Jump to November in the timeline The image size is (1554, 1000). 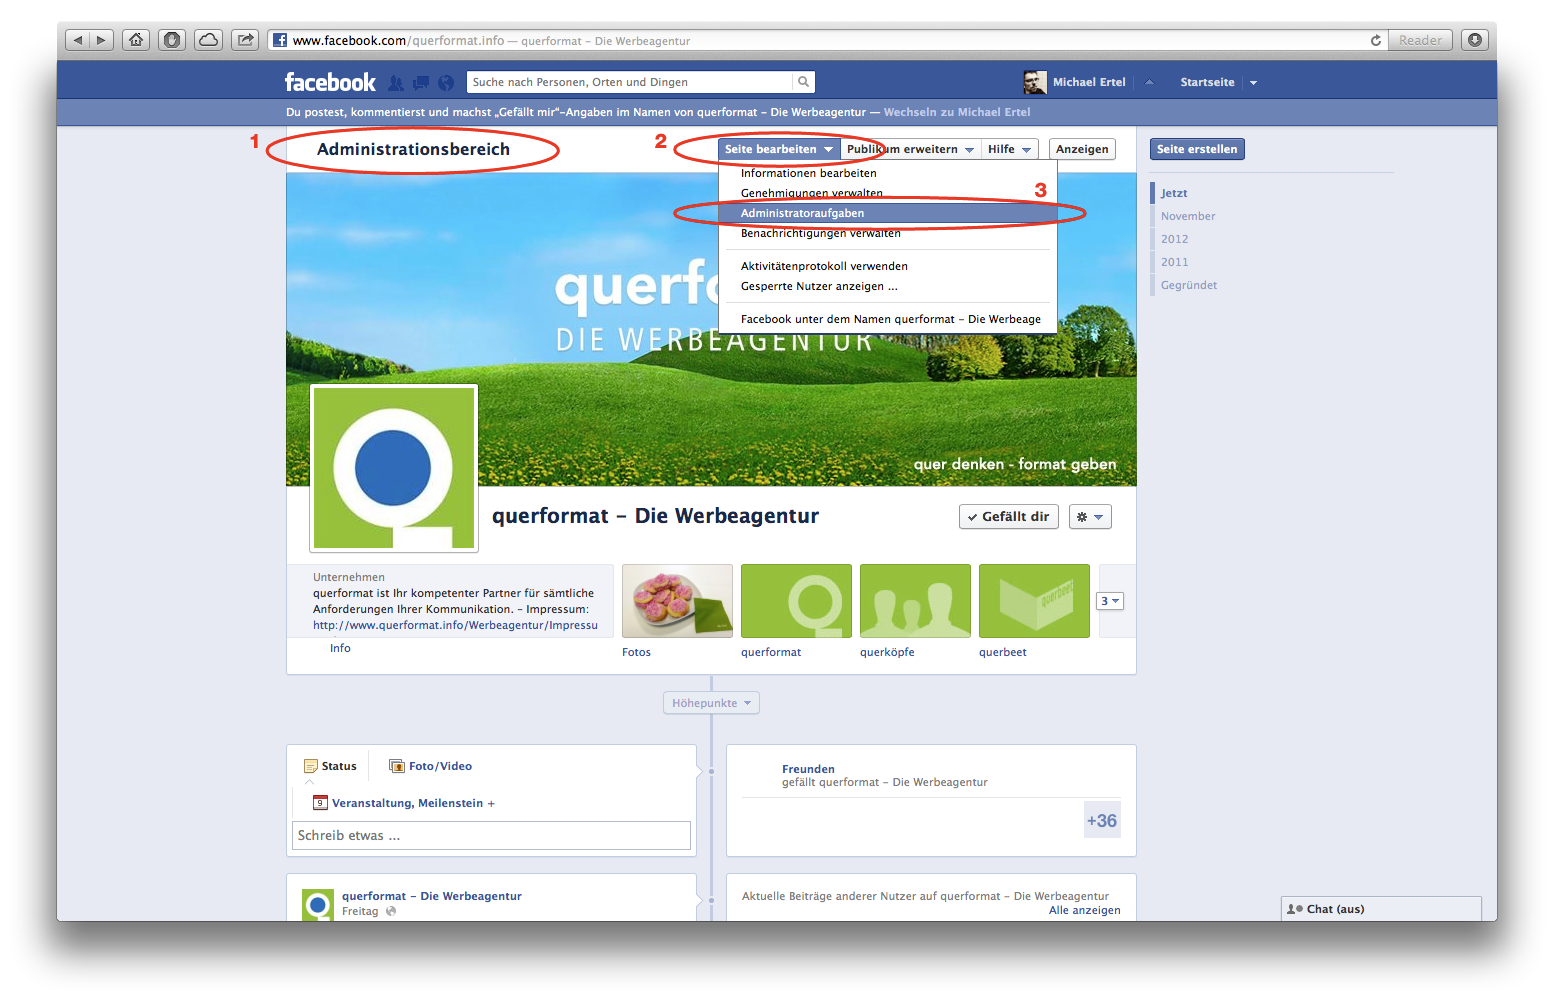pos(1188,216)
